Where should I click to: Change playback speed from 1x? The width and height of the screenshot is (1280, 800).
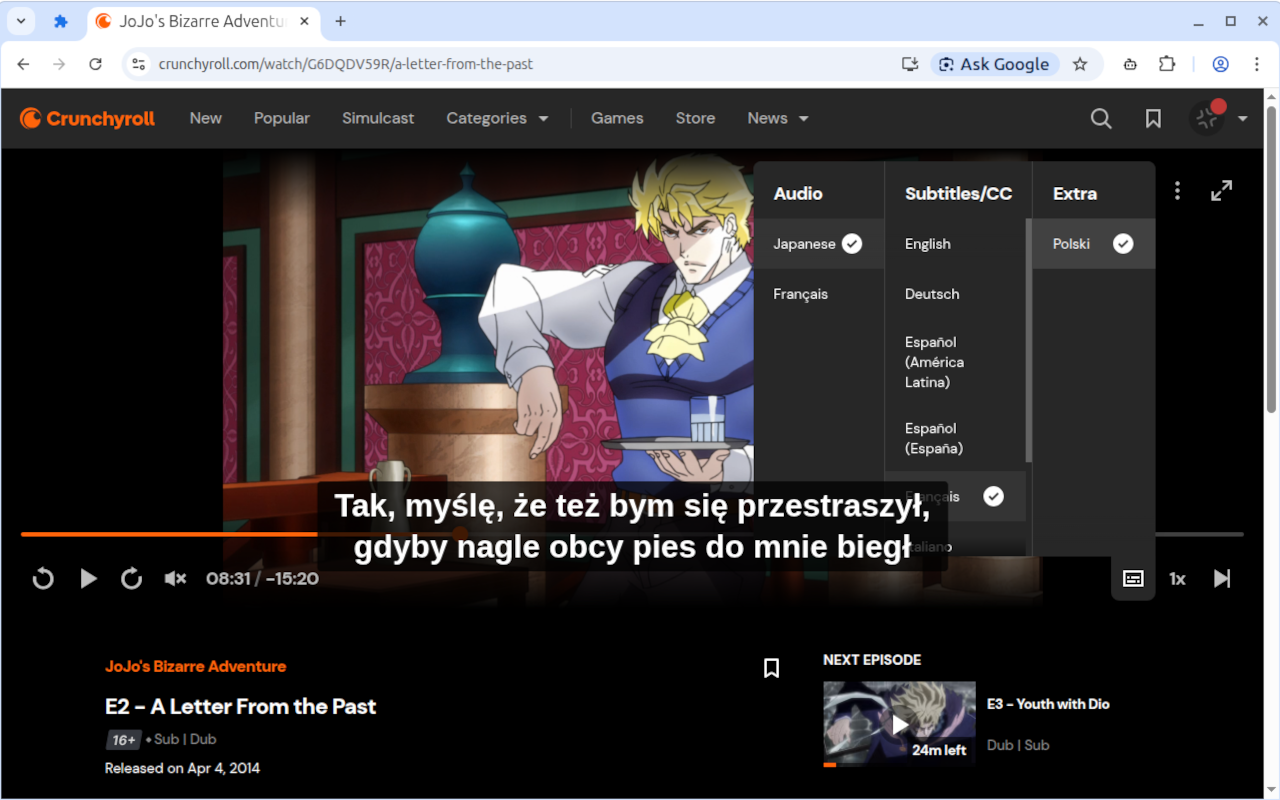click(1177, 578)
